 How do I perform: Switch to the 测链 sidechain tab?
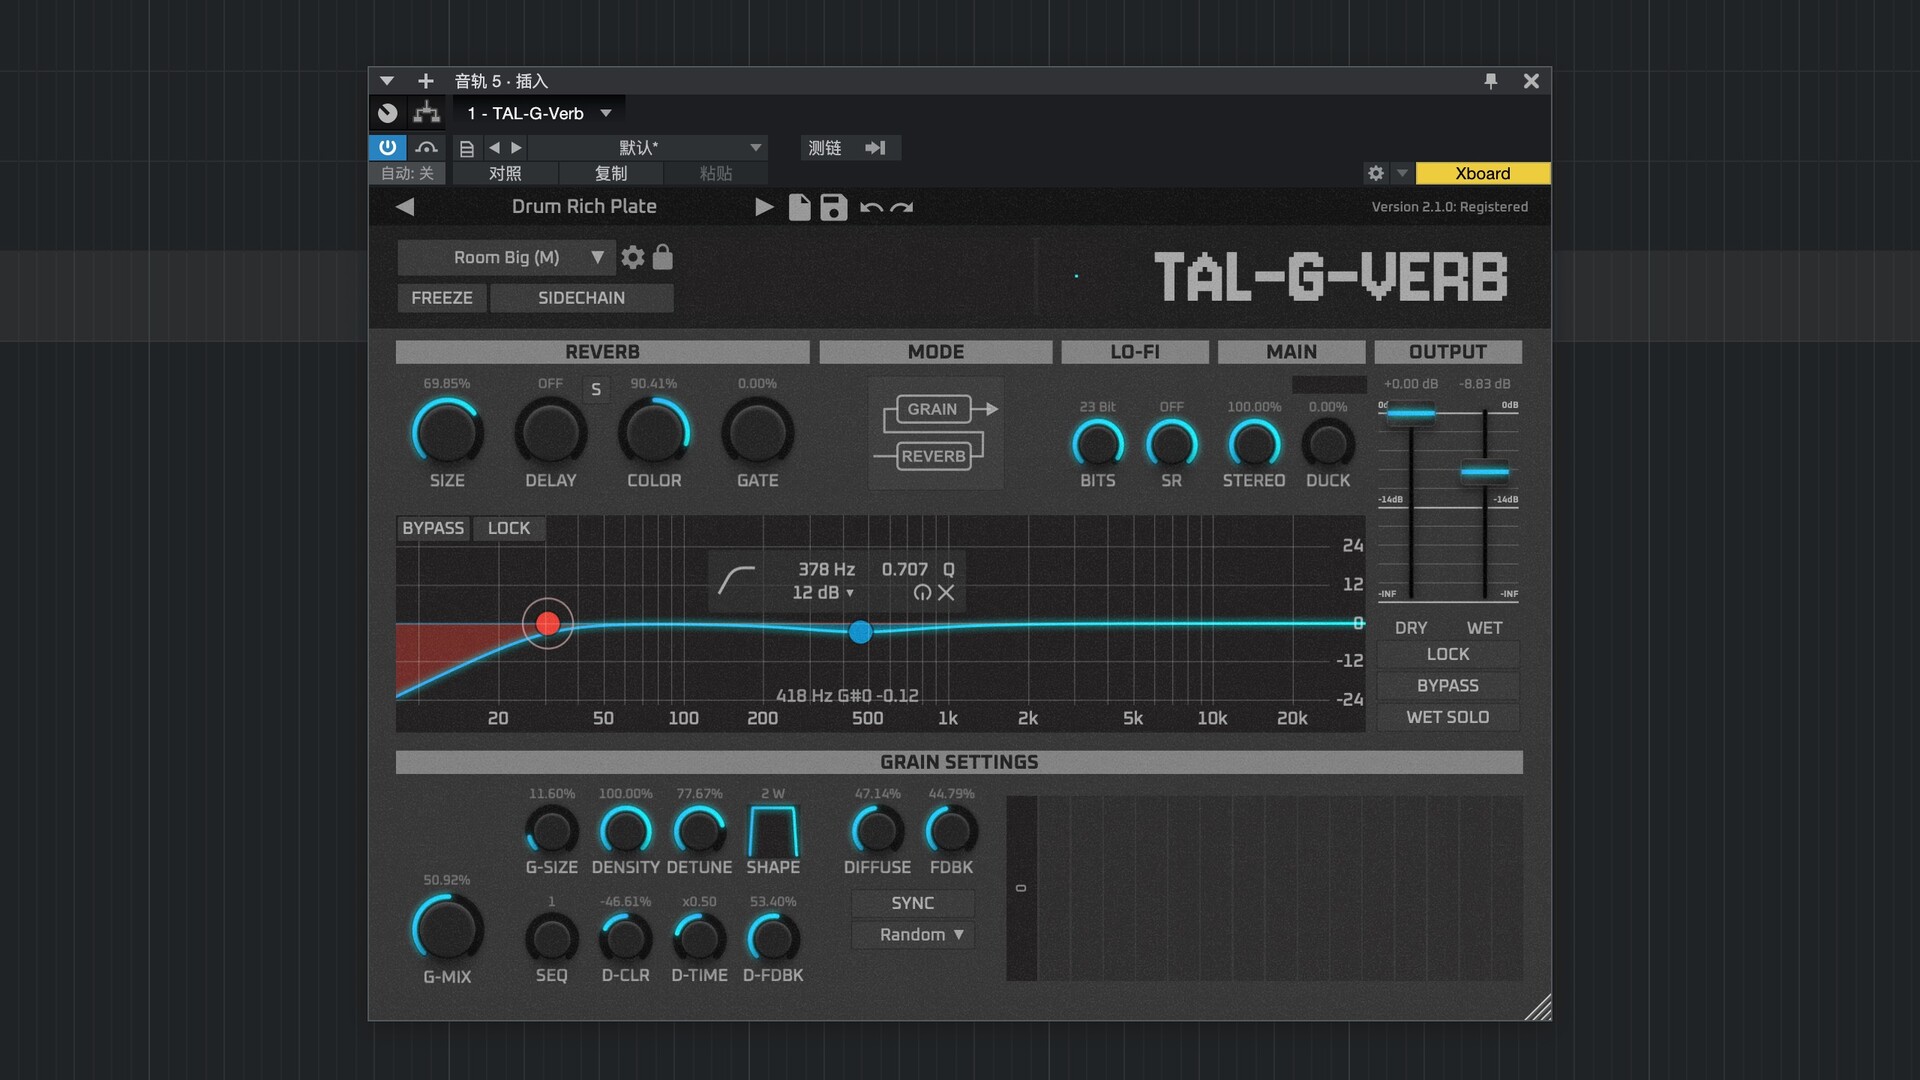tap(823, 147)
